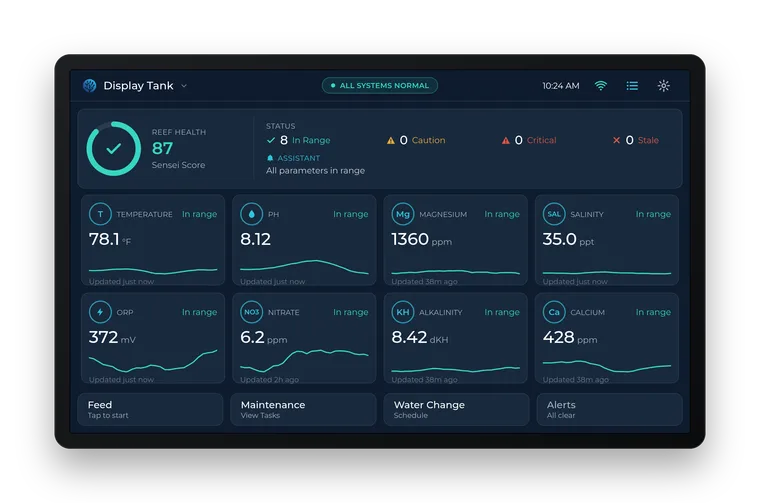The width and height of the screenshot is (760, 503).
Task: Open the pH 8.12 reading
Action: pos(255,239)
